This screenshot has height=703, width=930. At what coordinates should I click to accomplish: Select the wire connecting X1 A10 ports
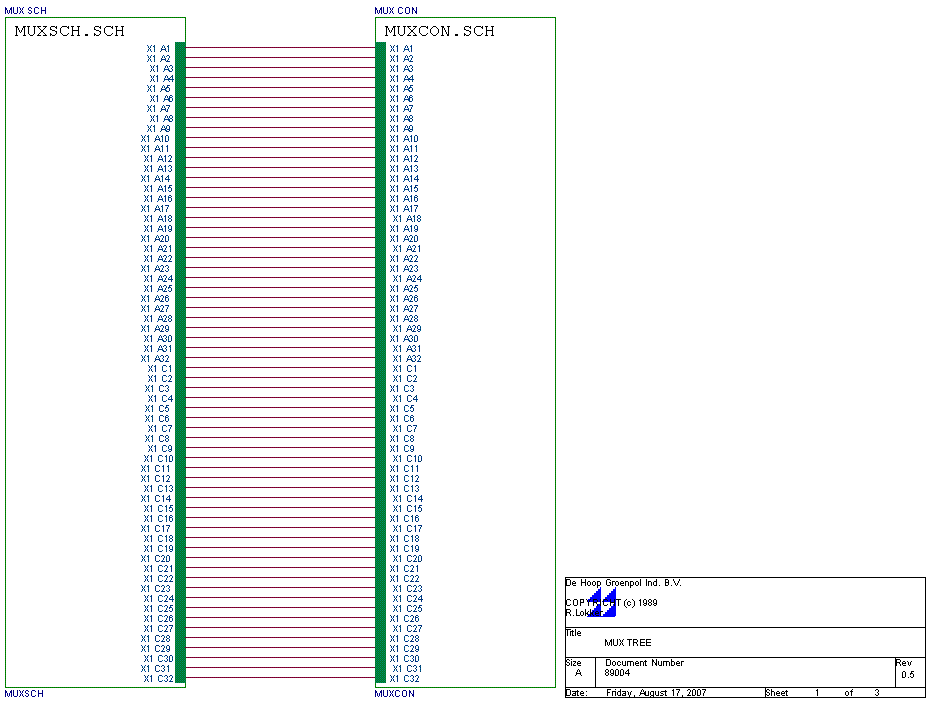[278, 138]
